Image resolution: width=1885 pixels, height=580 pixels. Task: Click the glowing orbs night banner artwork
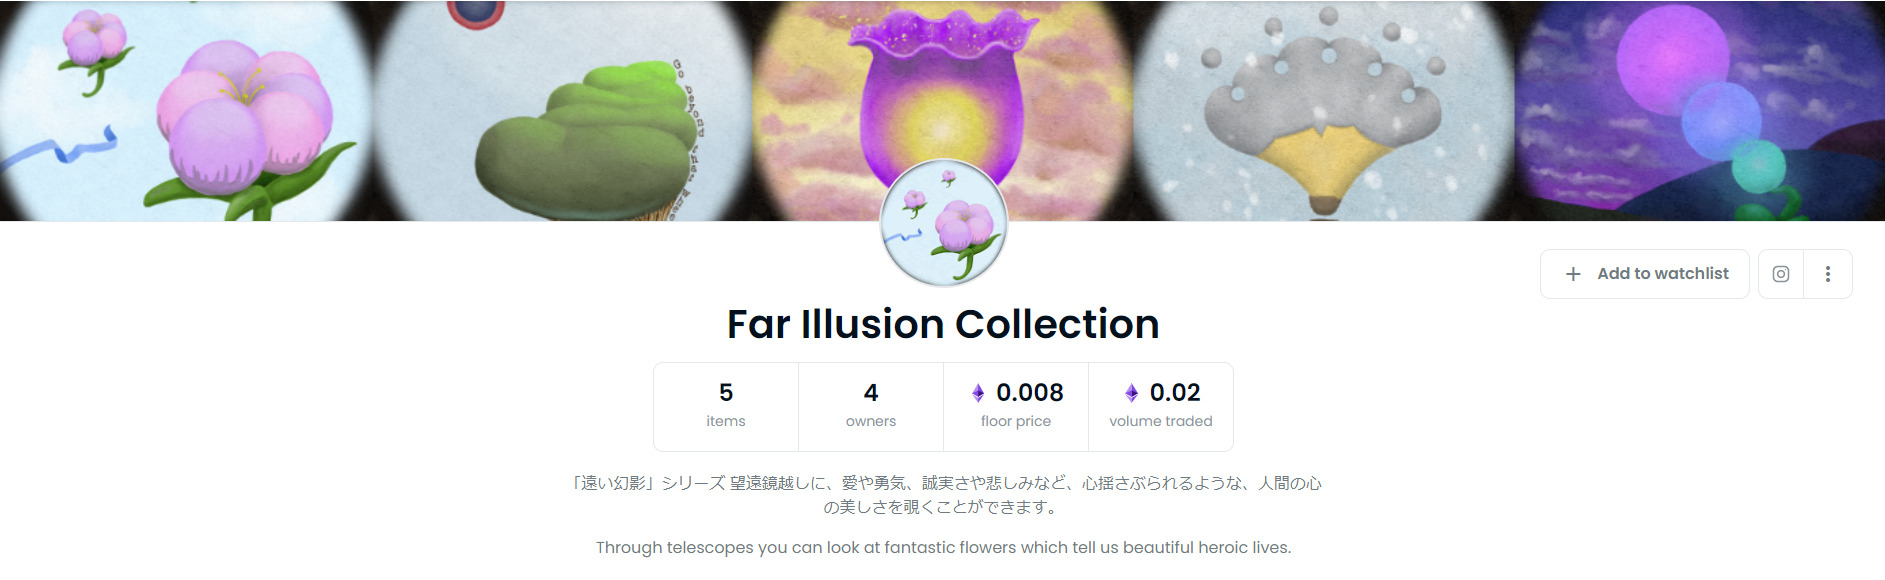pos(1698,110)
